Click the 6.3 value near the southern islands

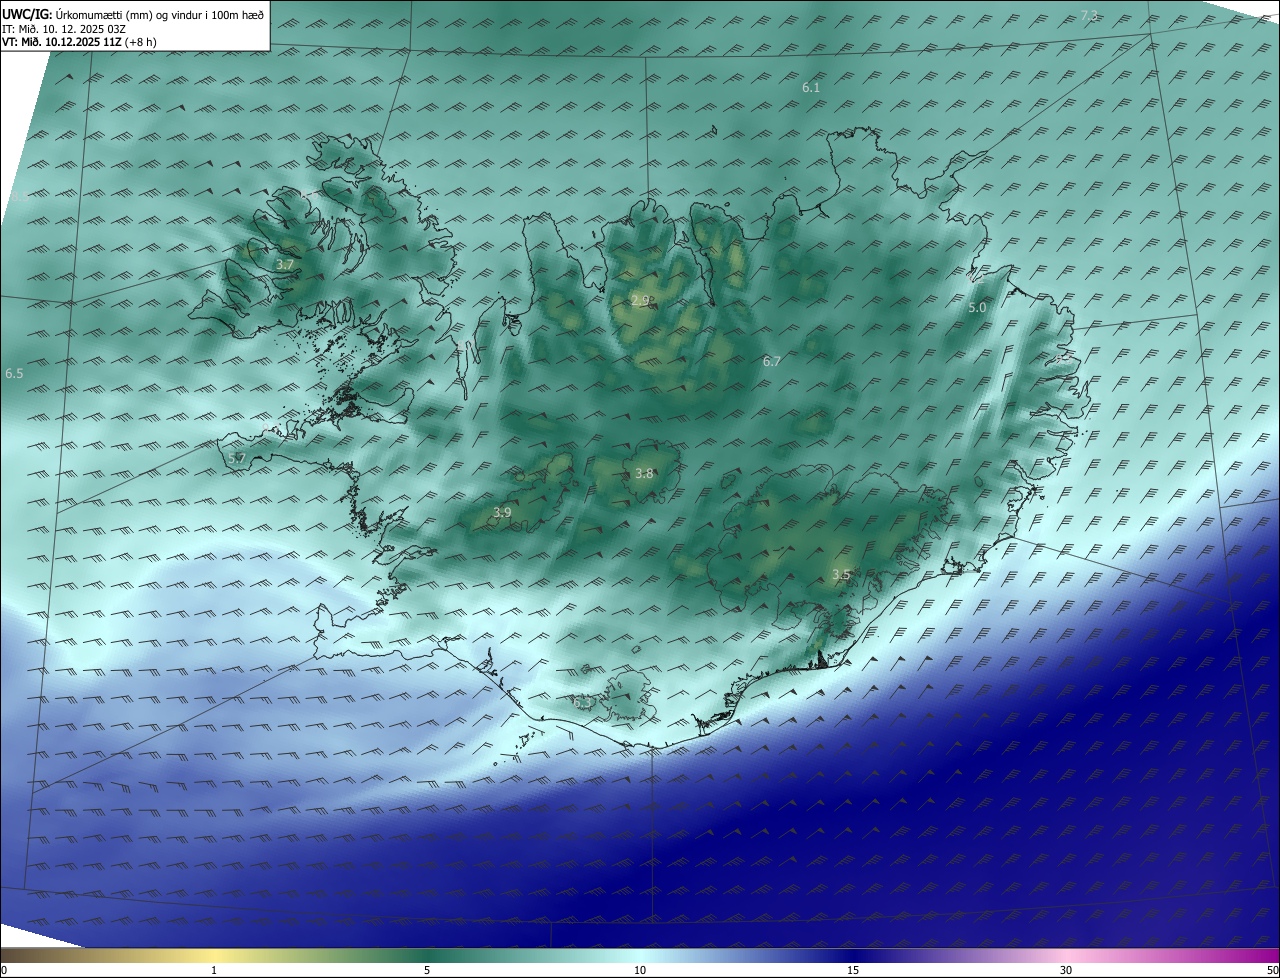click(x=582, y=703)
